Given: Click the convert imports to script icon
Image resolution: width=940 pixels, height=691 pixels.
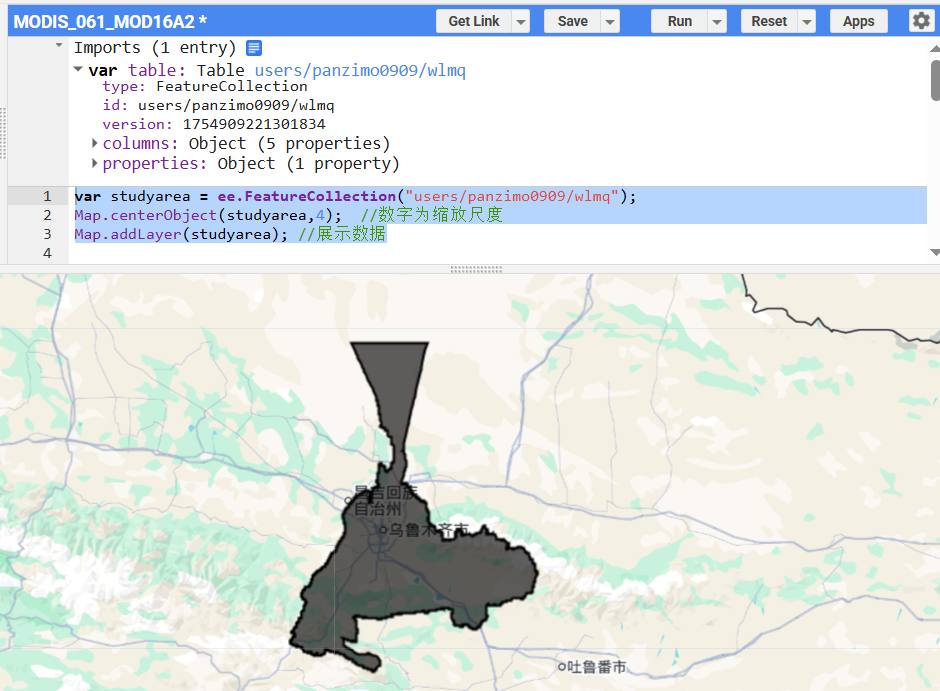Looking at the screenshot, I should pos(253,47).
